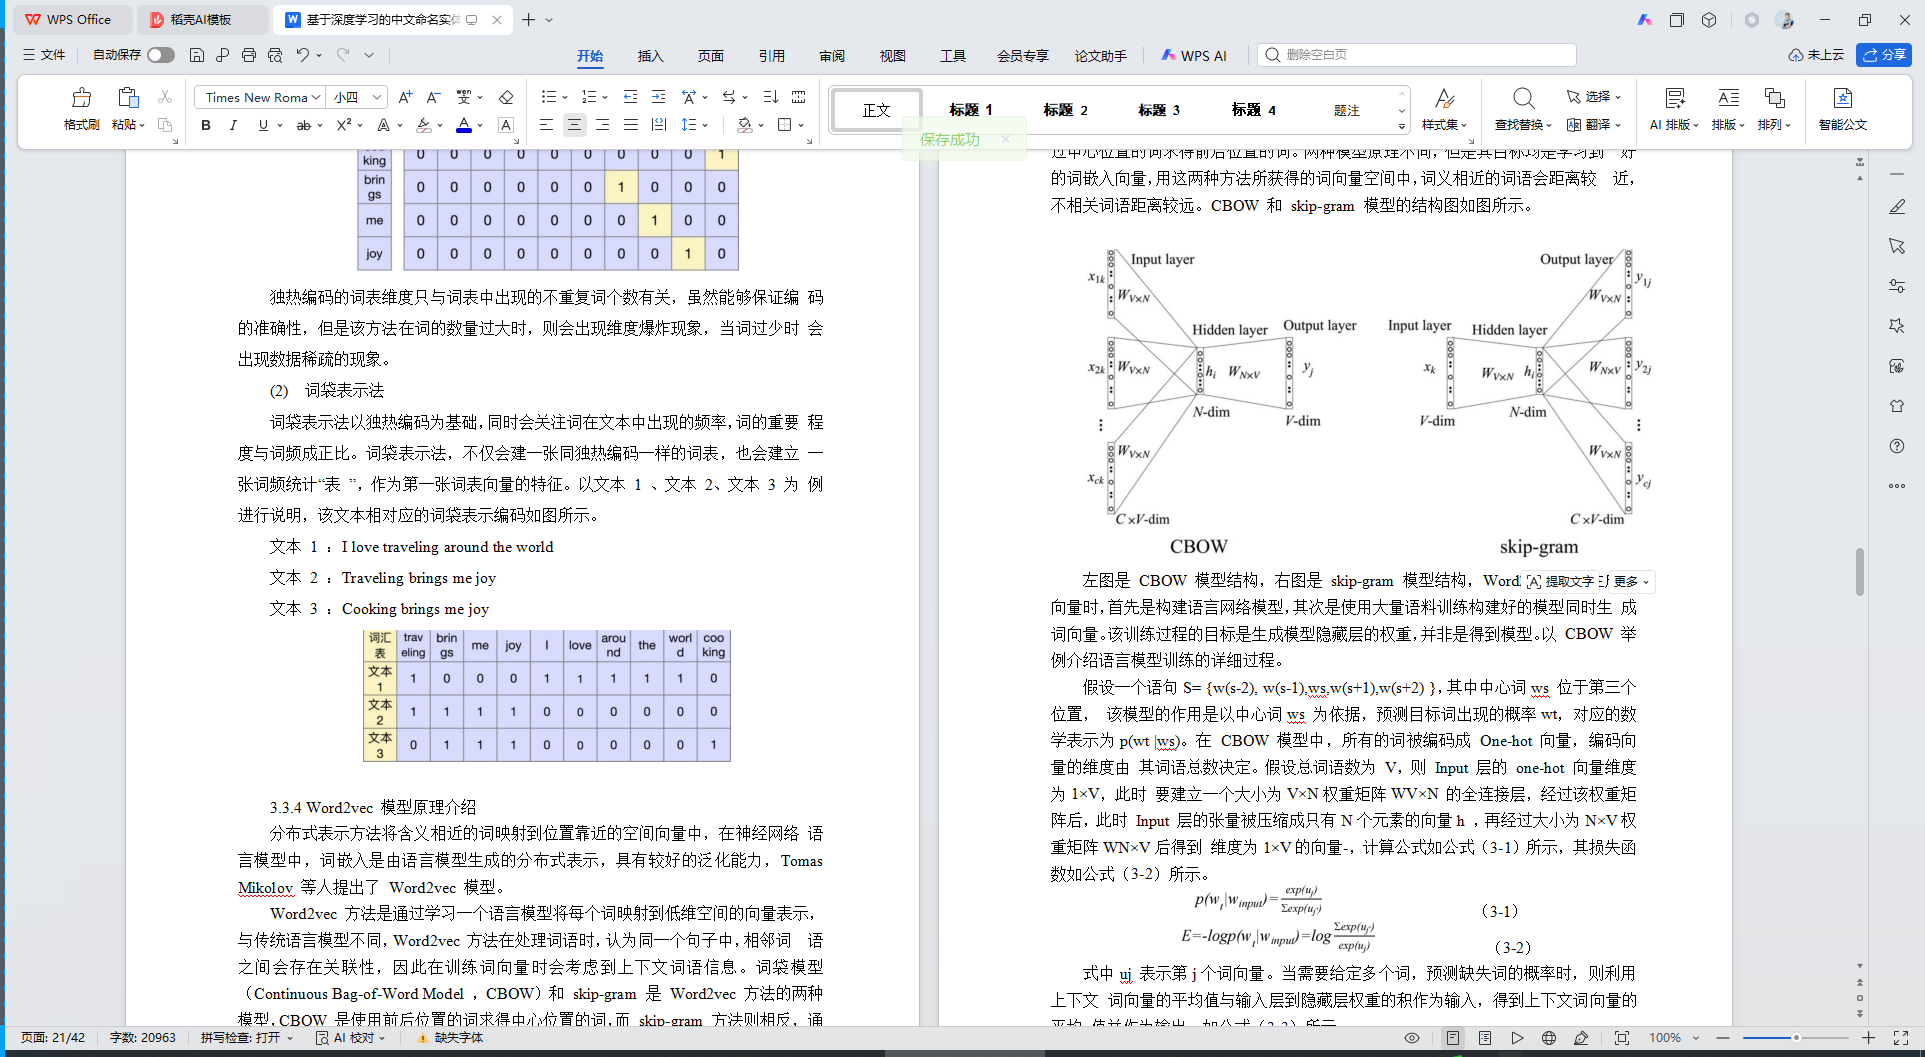The height and width of the screenshot is (1057, 1925).
Task: Click the 排列 arrange icon
Action: (1774, 98)
